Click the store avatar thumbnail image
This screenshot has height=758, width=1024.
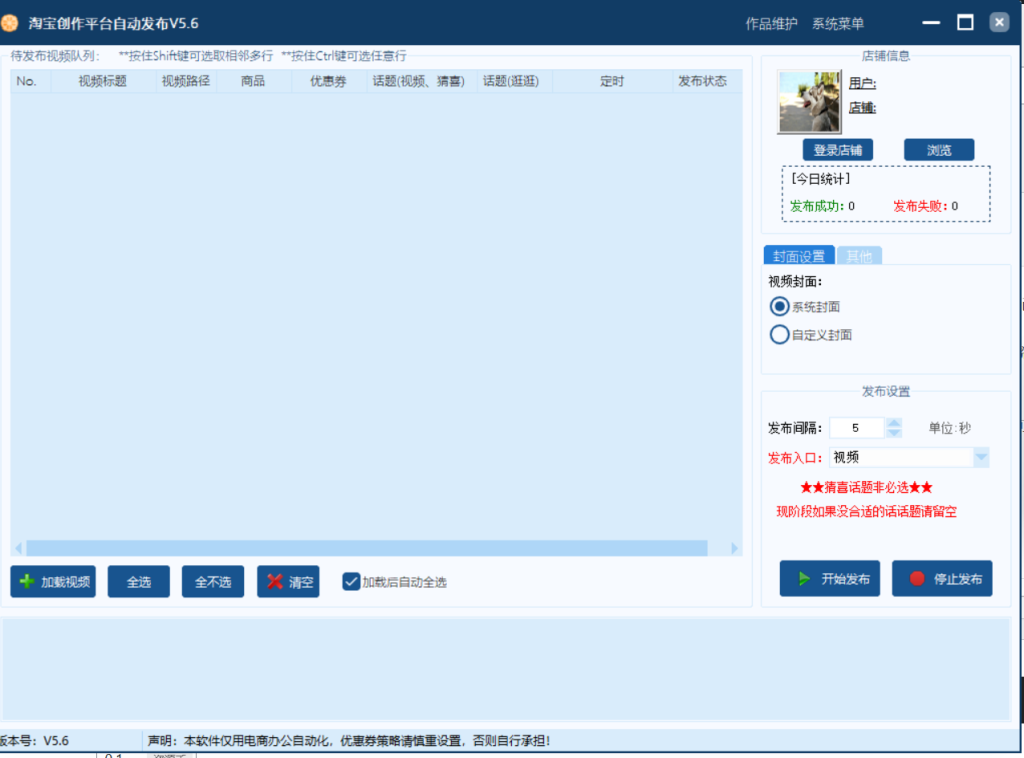810,101
